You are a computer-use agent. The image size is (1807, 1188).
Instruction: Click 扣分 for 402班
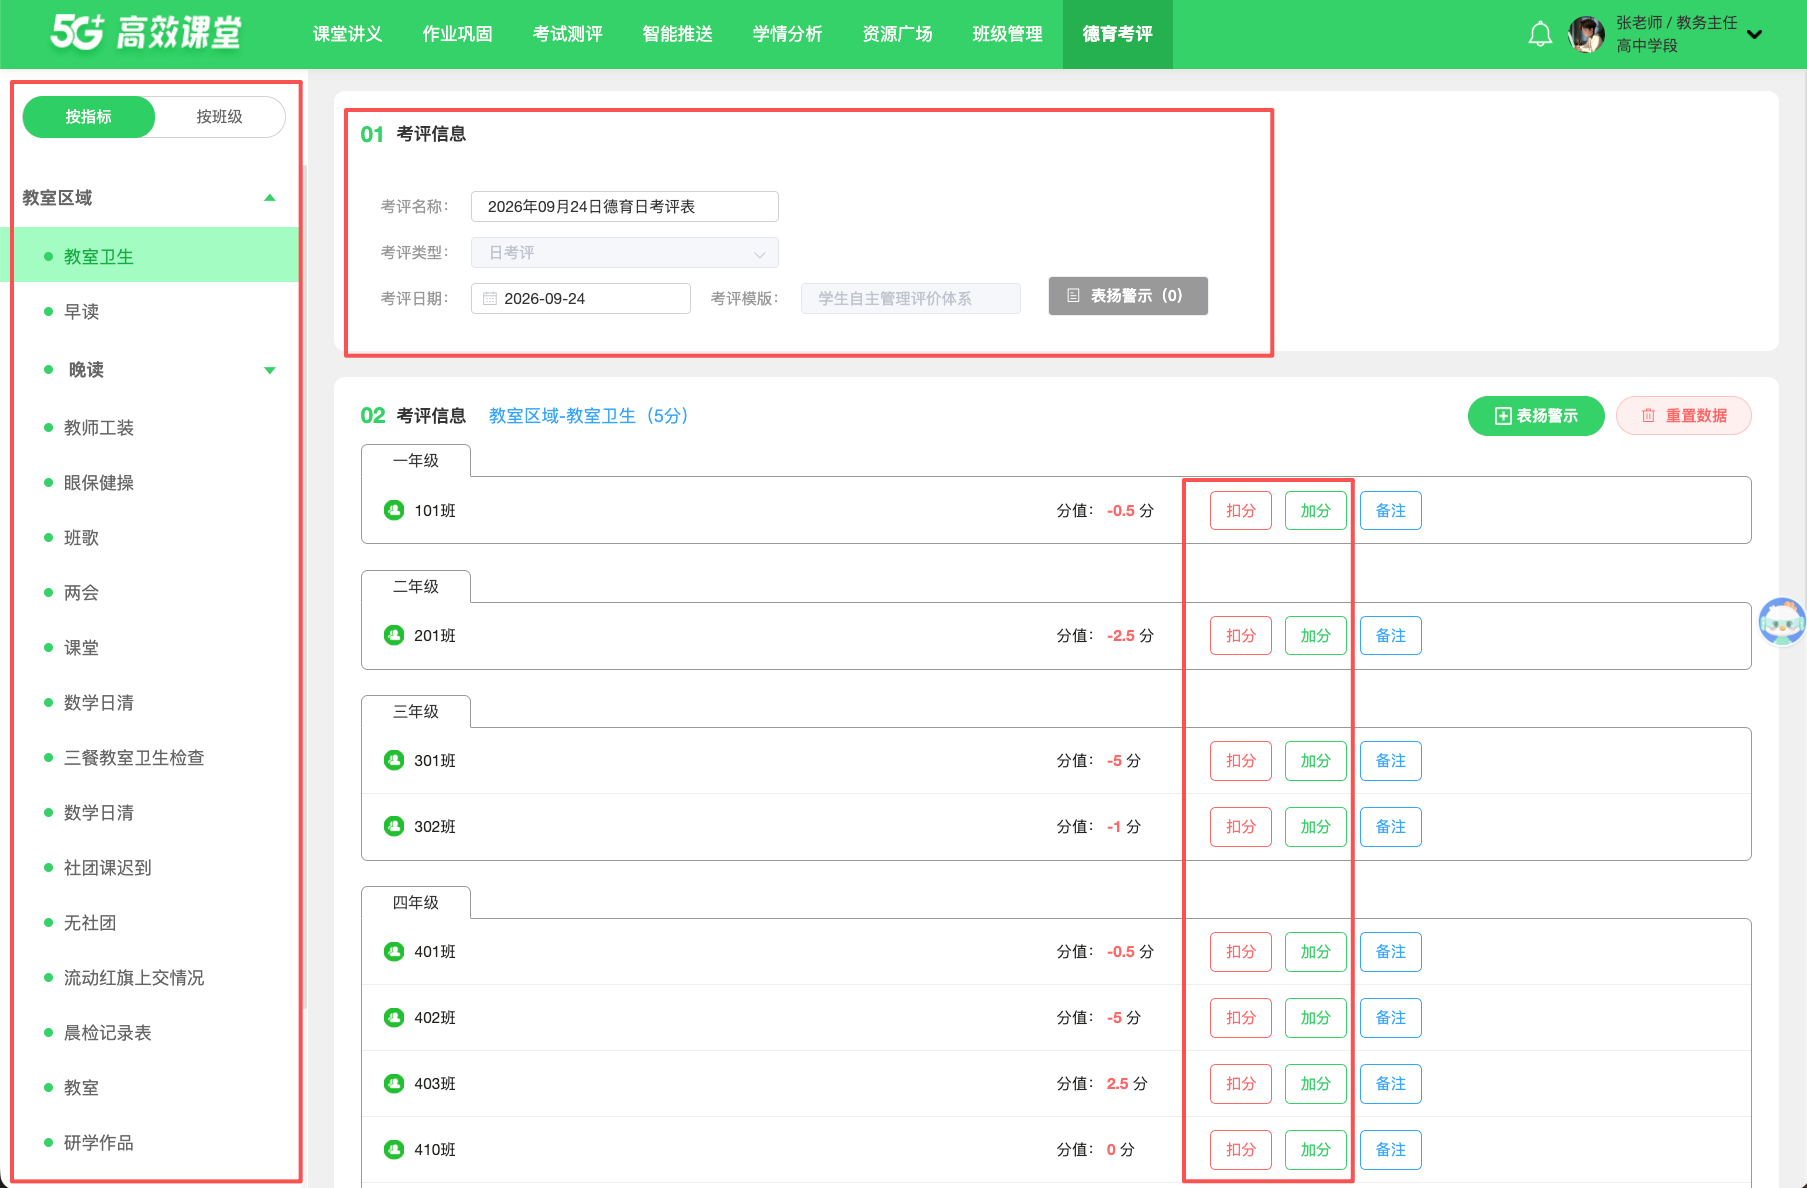click(x=1241, y=1017)
